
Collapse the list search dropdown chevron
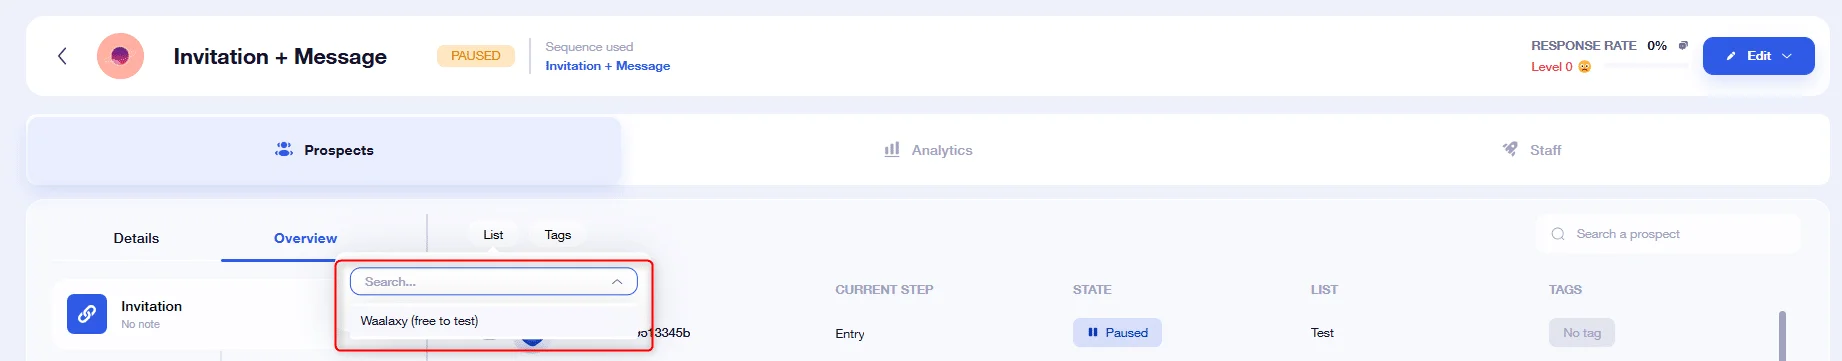(x=617, y=282)
